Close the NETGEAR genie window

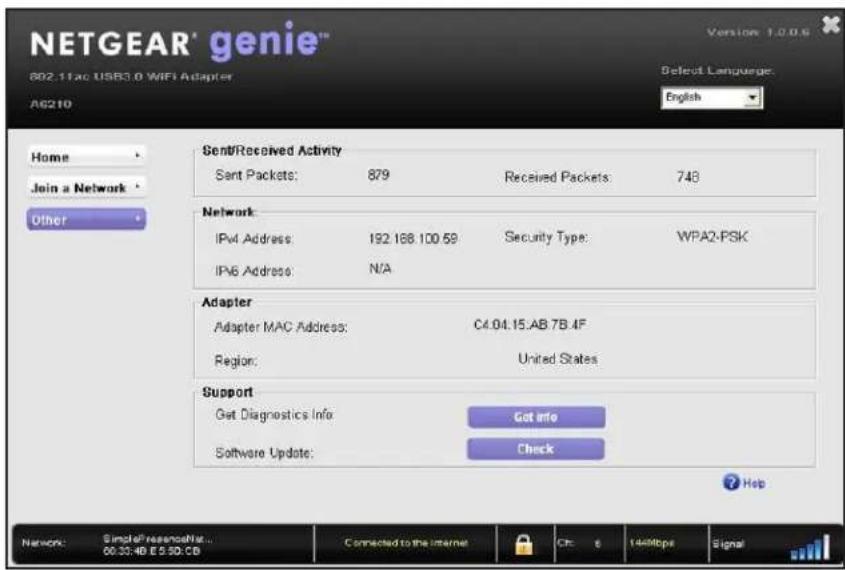[x=831, y=25]
